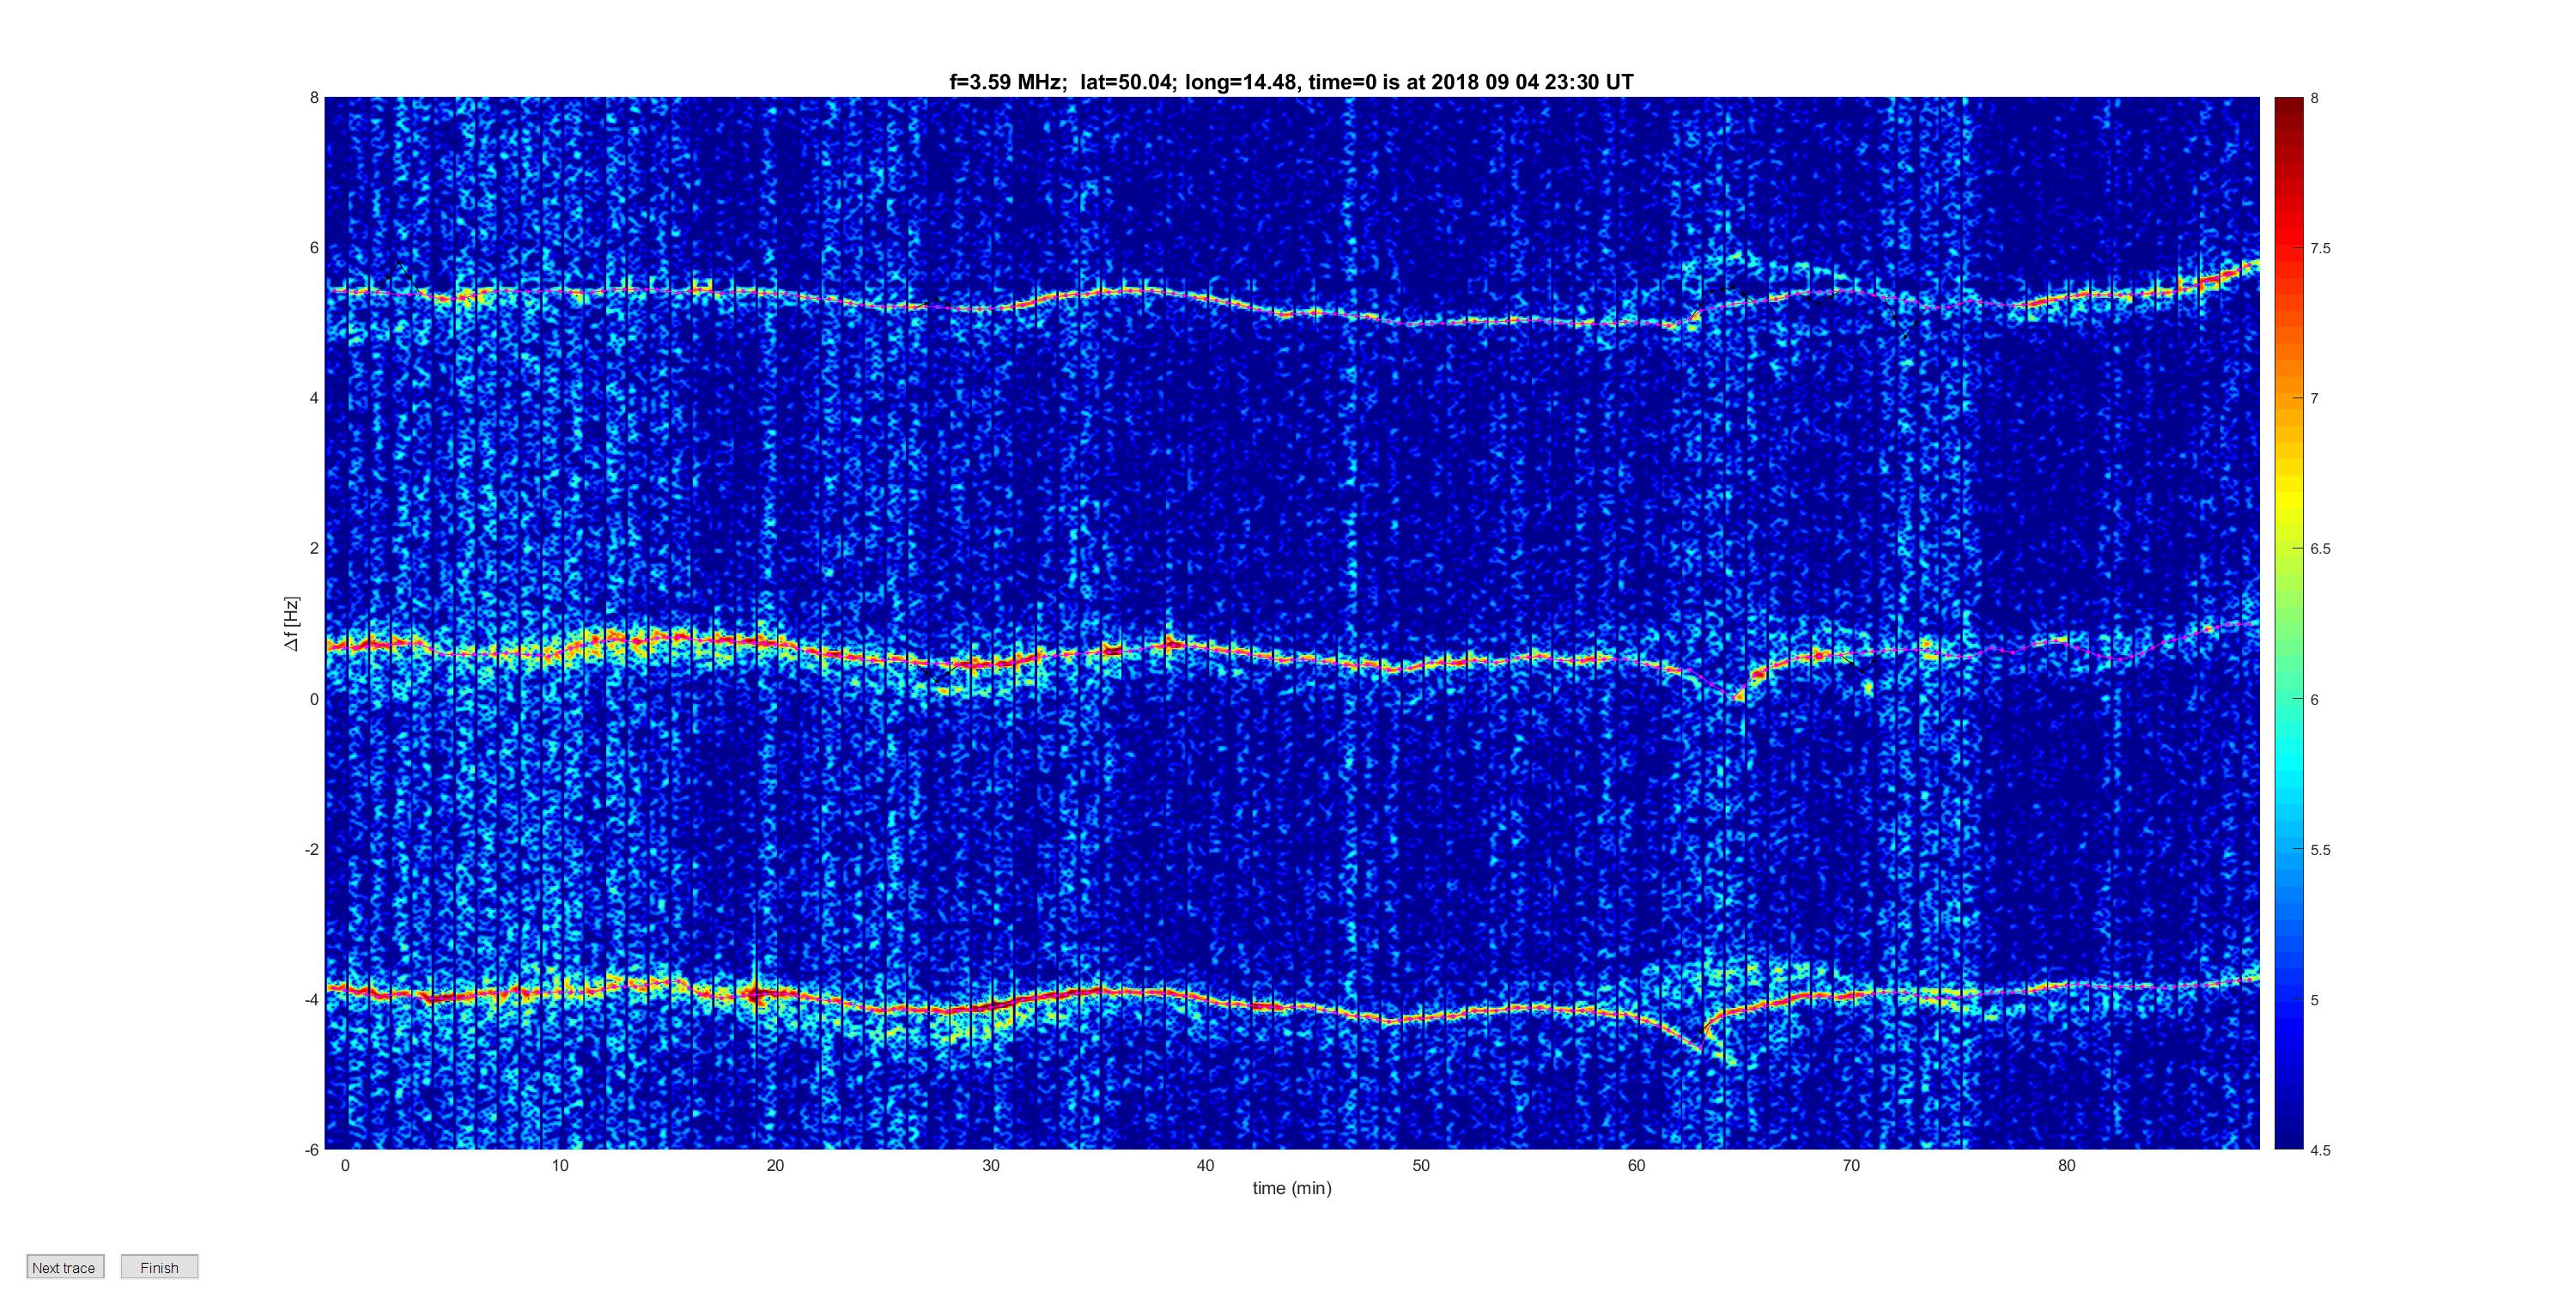
Task: Click colorbar tick label 5.5
Action: click(x=2320, y=850)
